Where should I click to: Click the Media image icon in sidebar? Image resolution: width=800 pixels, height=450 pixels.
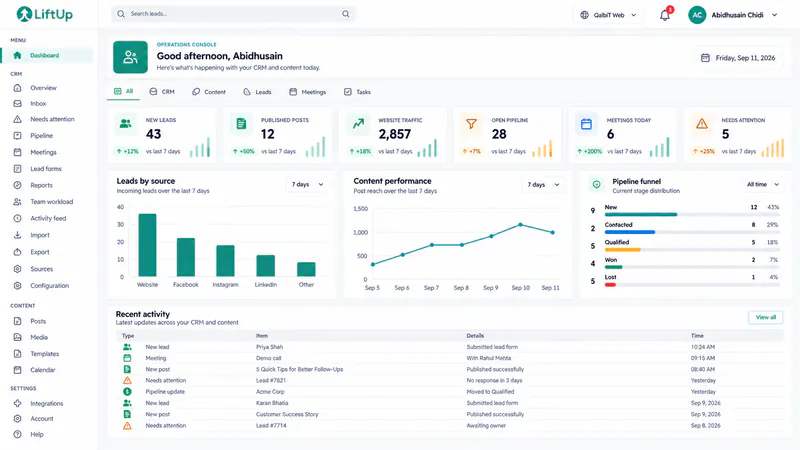point(17,337)
